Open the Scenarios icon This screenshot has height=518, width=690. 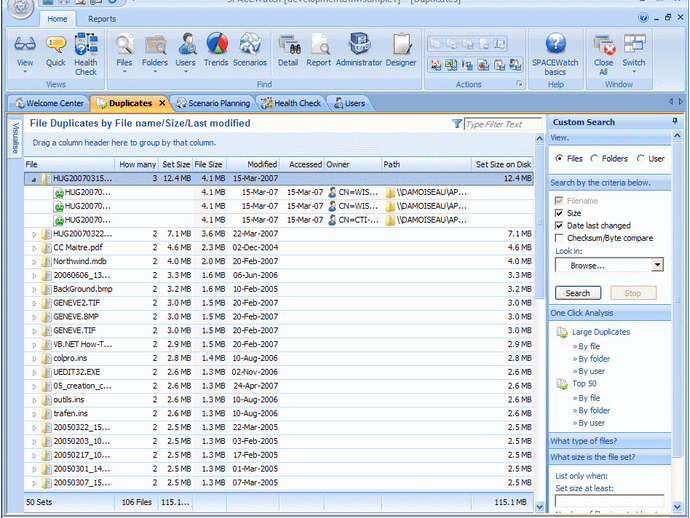(250, 43)
